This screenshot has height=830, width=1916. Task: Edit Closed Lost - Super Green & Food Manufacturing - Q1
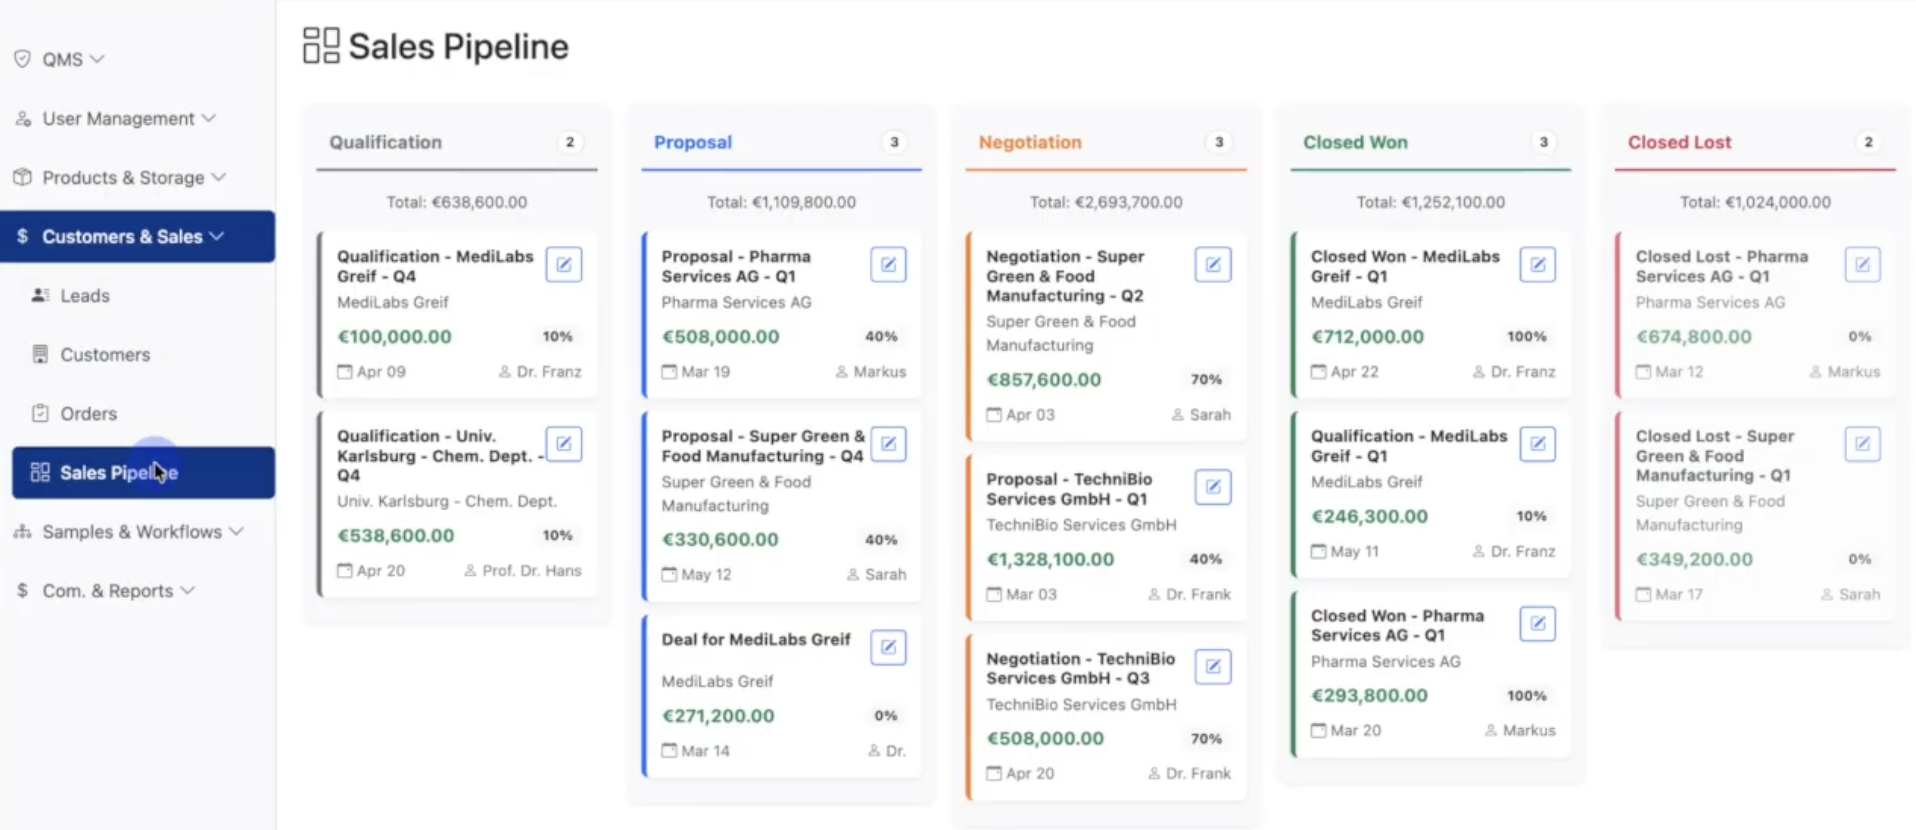[1862, 444]
